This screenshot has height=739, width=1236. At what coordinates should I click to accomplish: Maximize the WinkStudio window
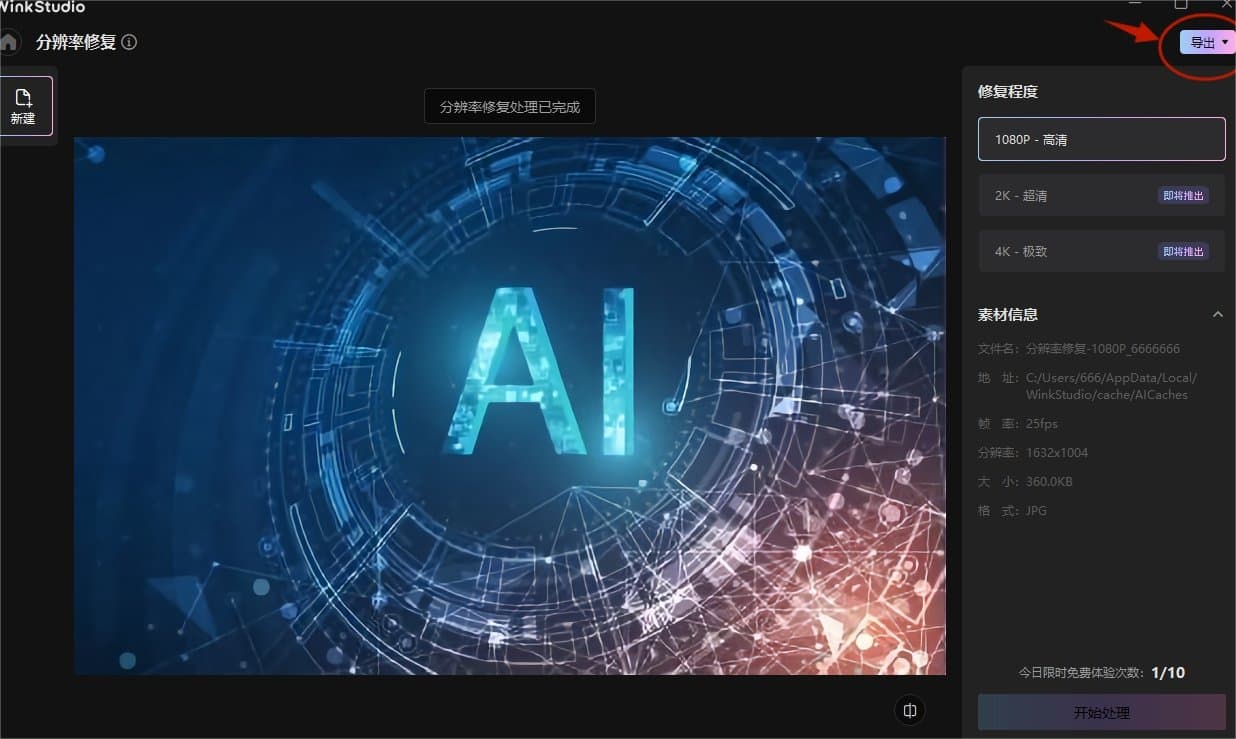[1181, 5]
